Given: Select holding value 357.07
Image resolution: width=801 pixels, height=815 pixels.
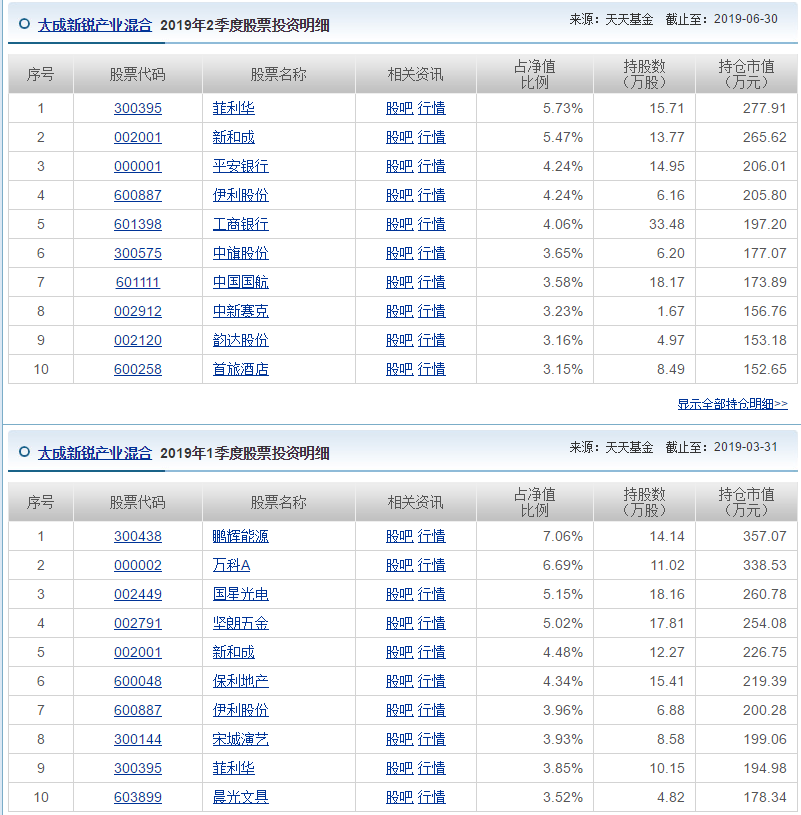Looking at the screenshot, I should (x=764, y=536).
